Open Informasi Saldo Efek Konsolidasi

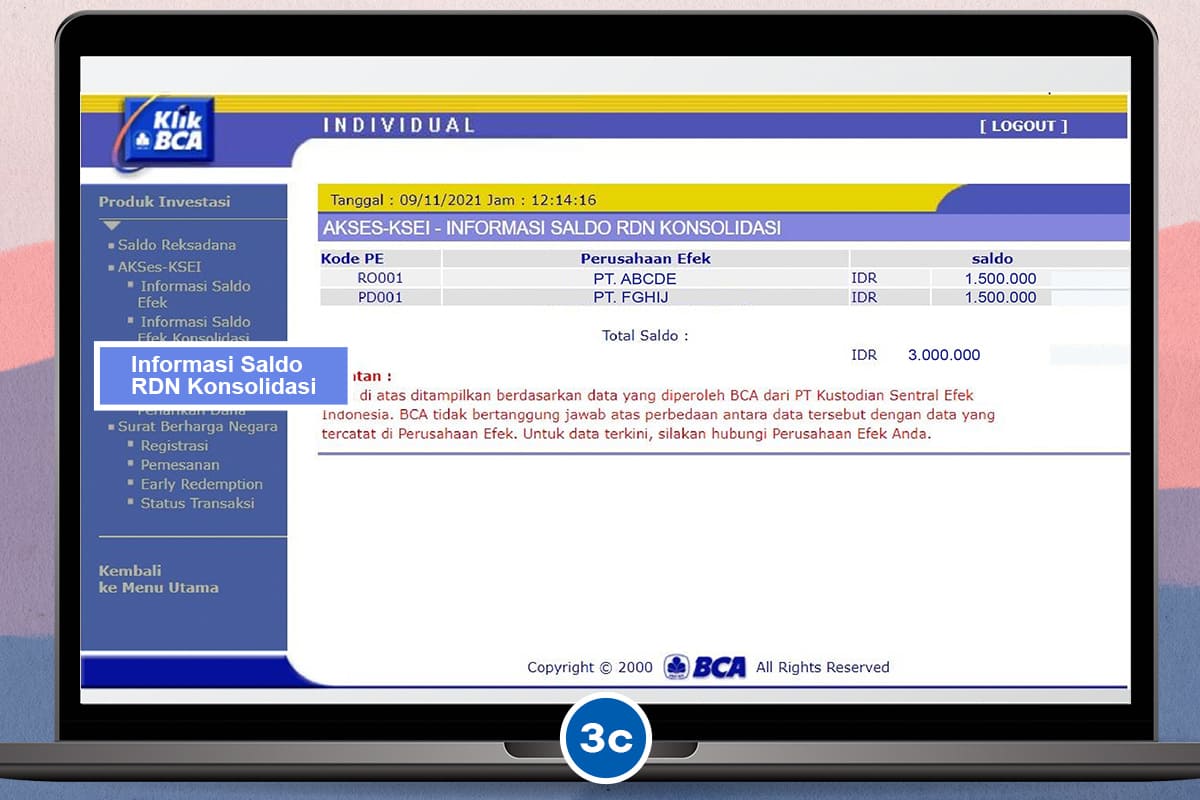(195, 329)
